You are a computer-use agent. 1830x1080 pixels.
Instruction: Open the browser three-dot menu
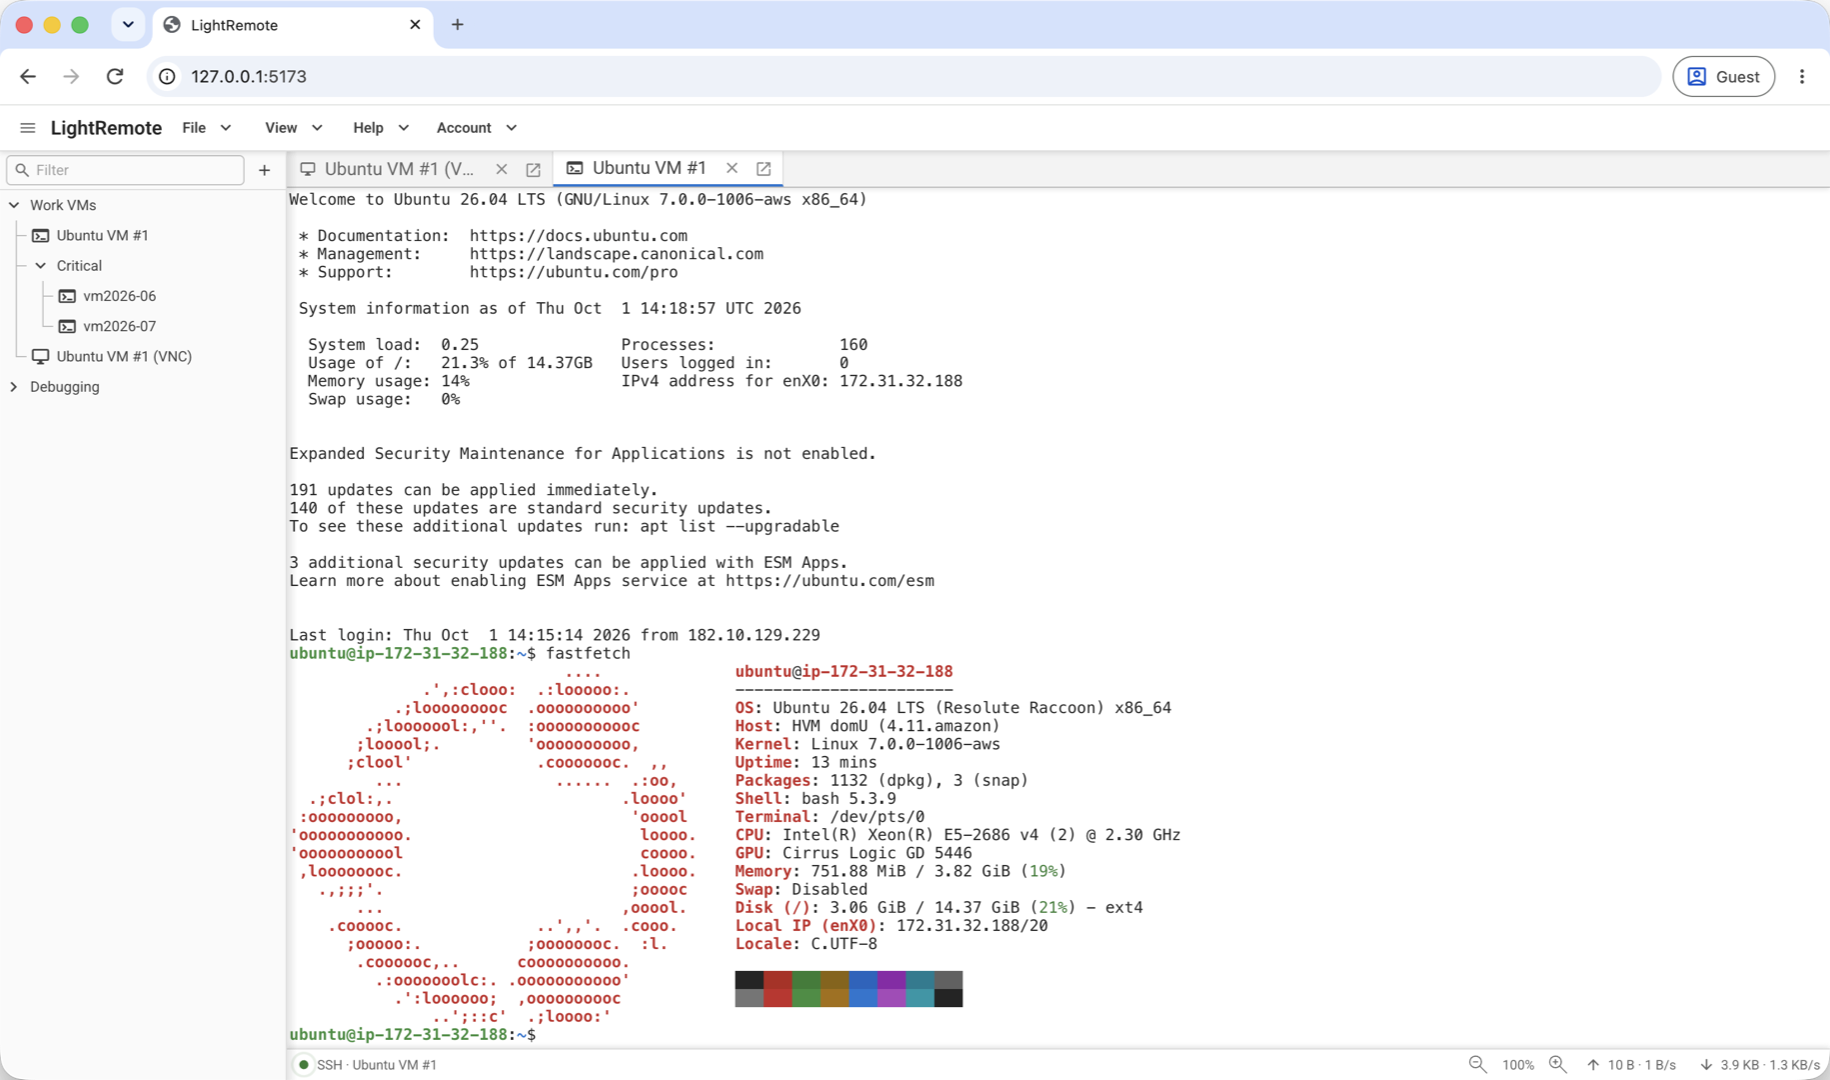pyautogui.click(x=1802, y=76)
